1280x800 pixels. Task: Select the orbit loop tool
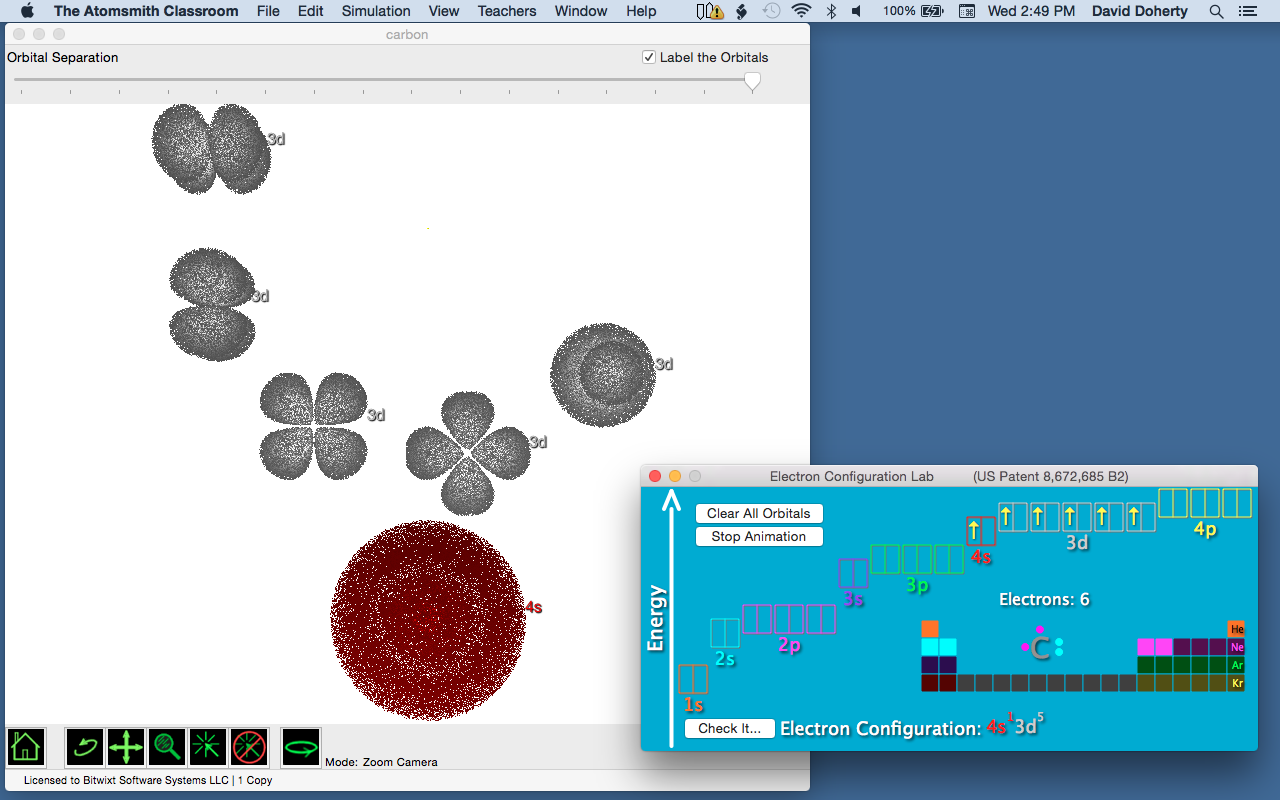(299, 747)
